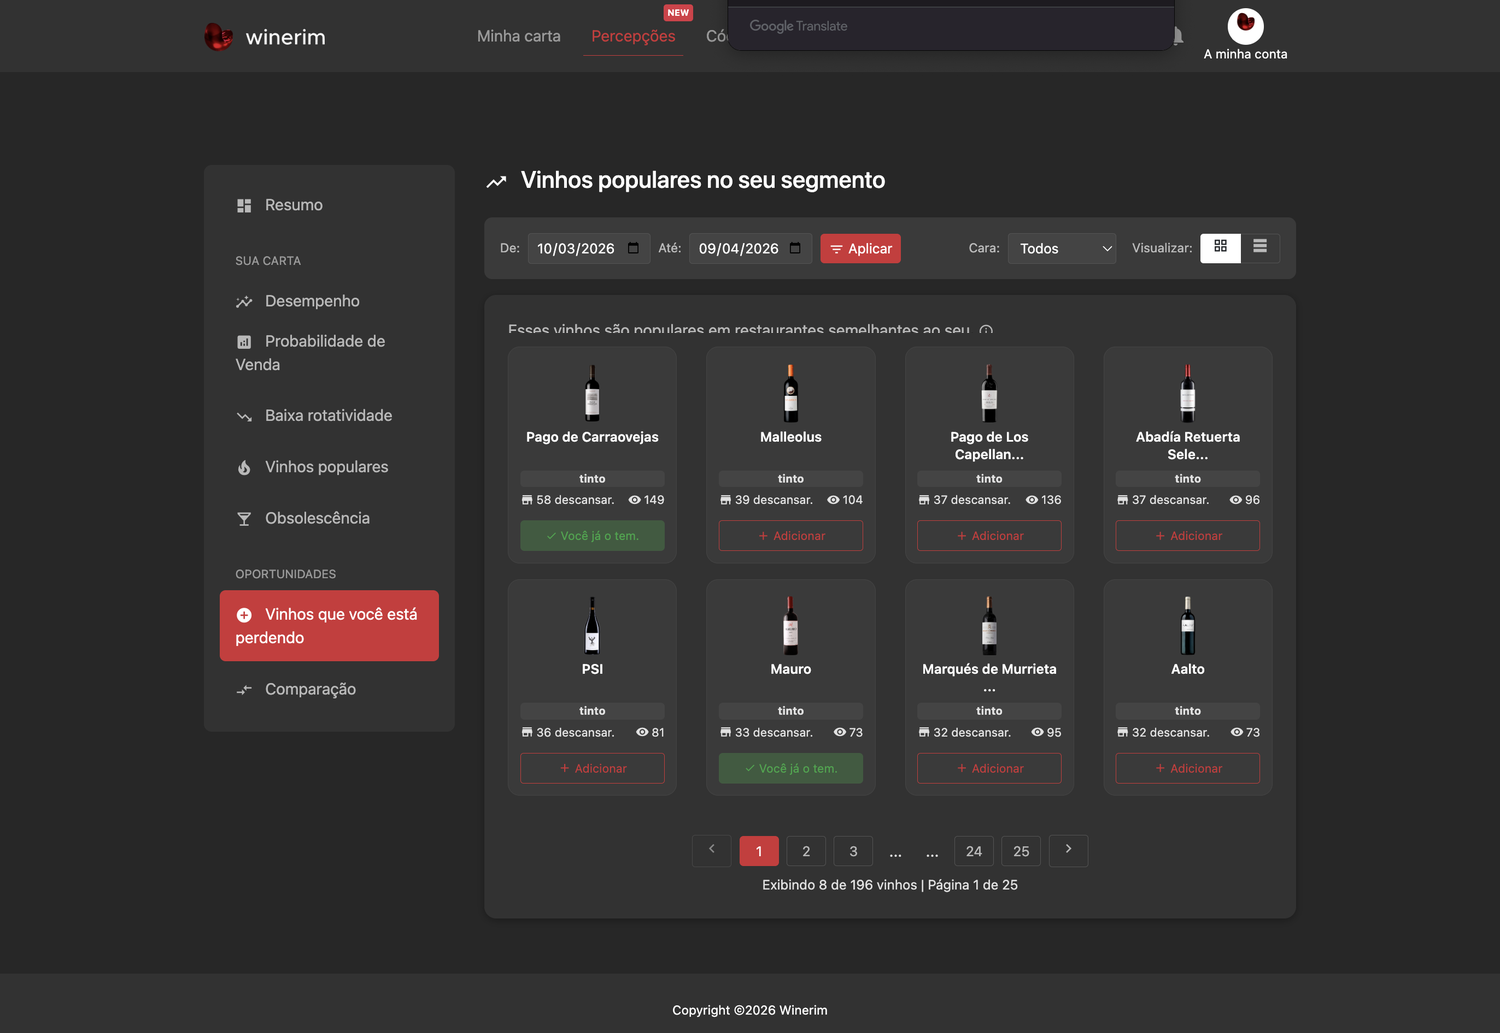Open the Minha carta tab
Screen dimensions: 1500x1033
(519, 36)
